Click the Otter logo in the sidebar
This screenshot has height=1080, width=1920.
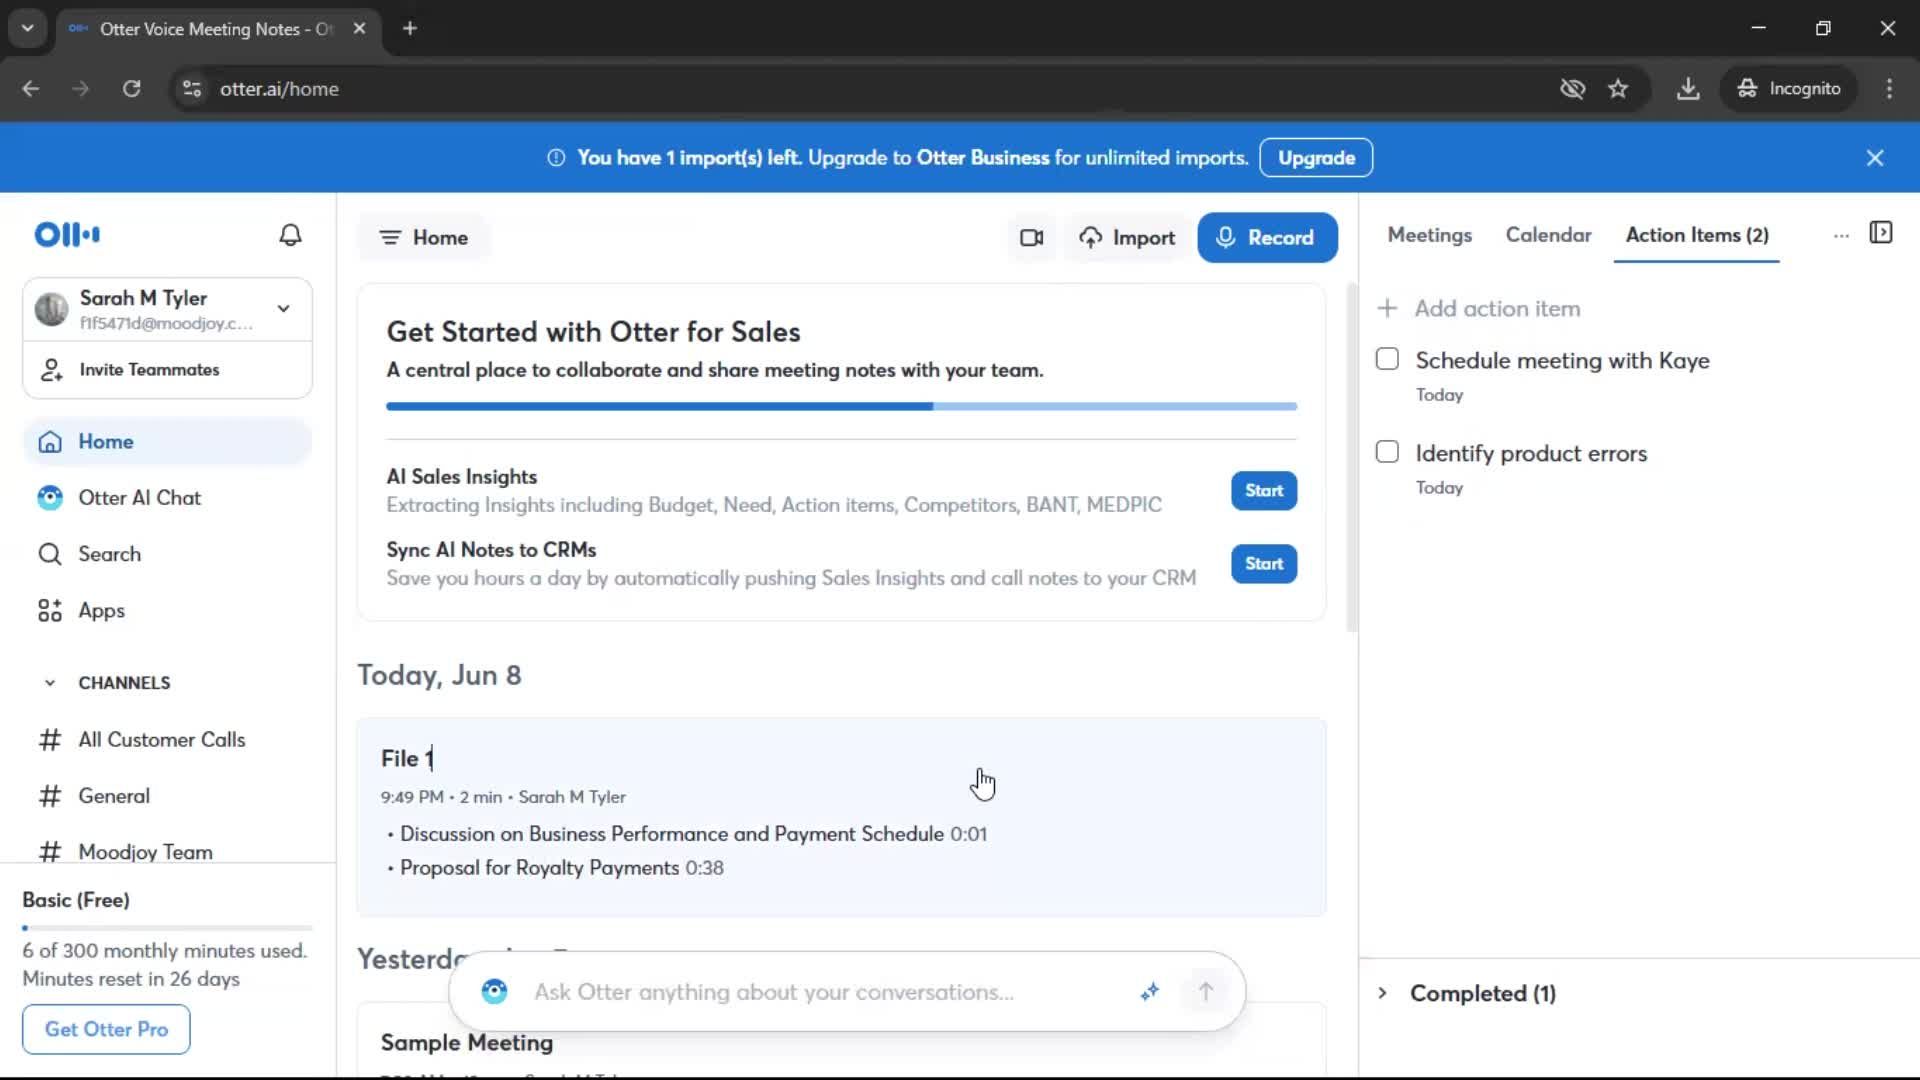point(67,235)
